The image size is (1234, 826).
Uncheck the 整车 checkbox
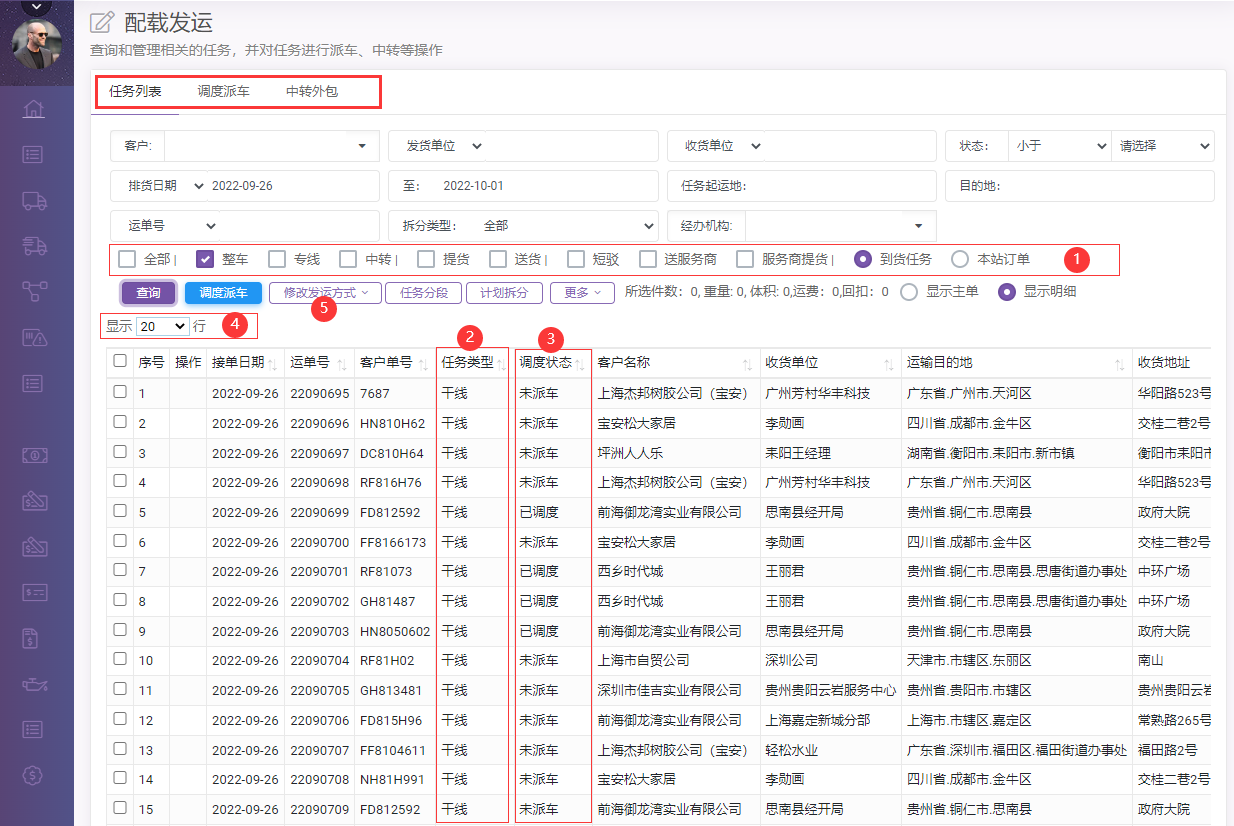[205, 259]
